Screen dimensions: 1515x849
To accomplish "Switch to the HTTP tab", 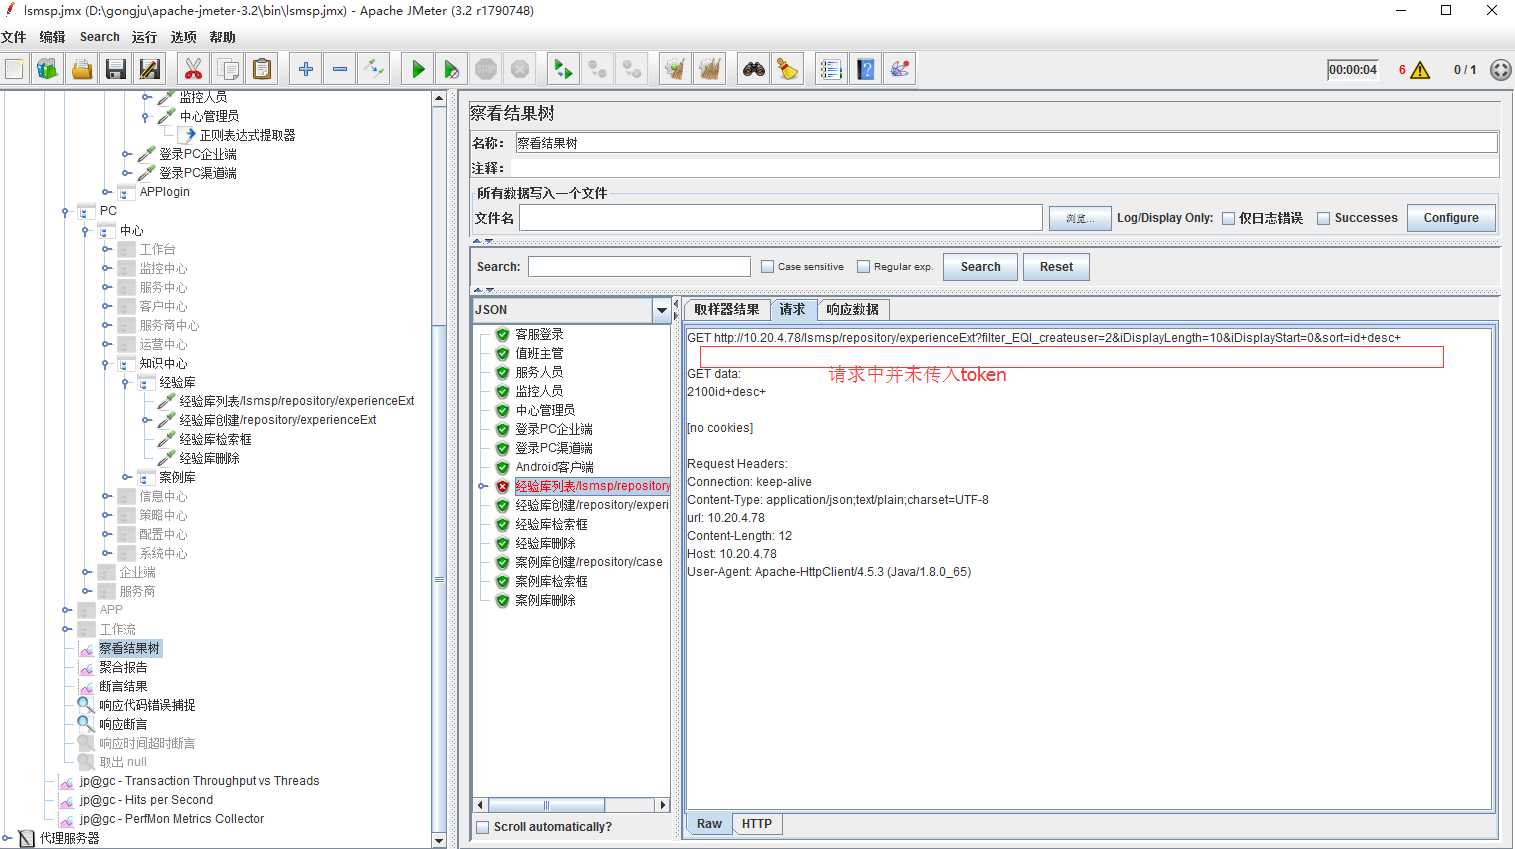I will [757, 824].
